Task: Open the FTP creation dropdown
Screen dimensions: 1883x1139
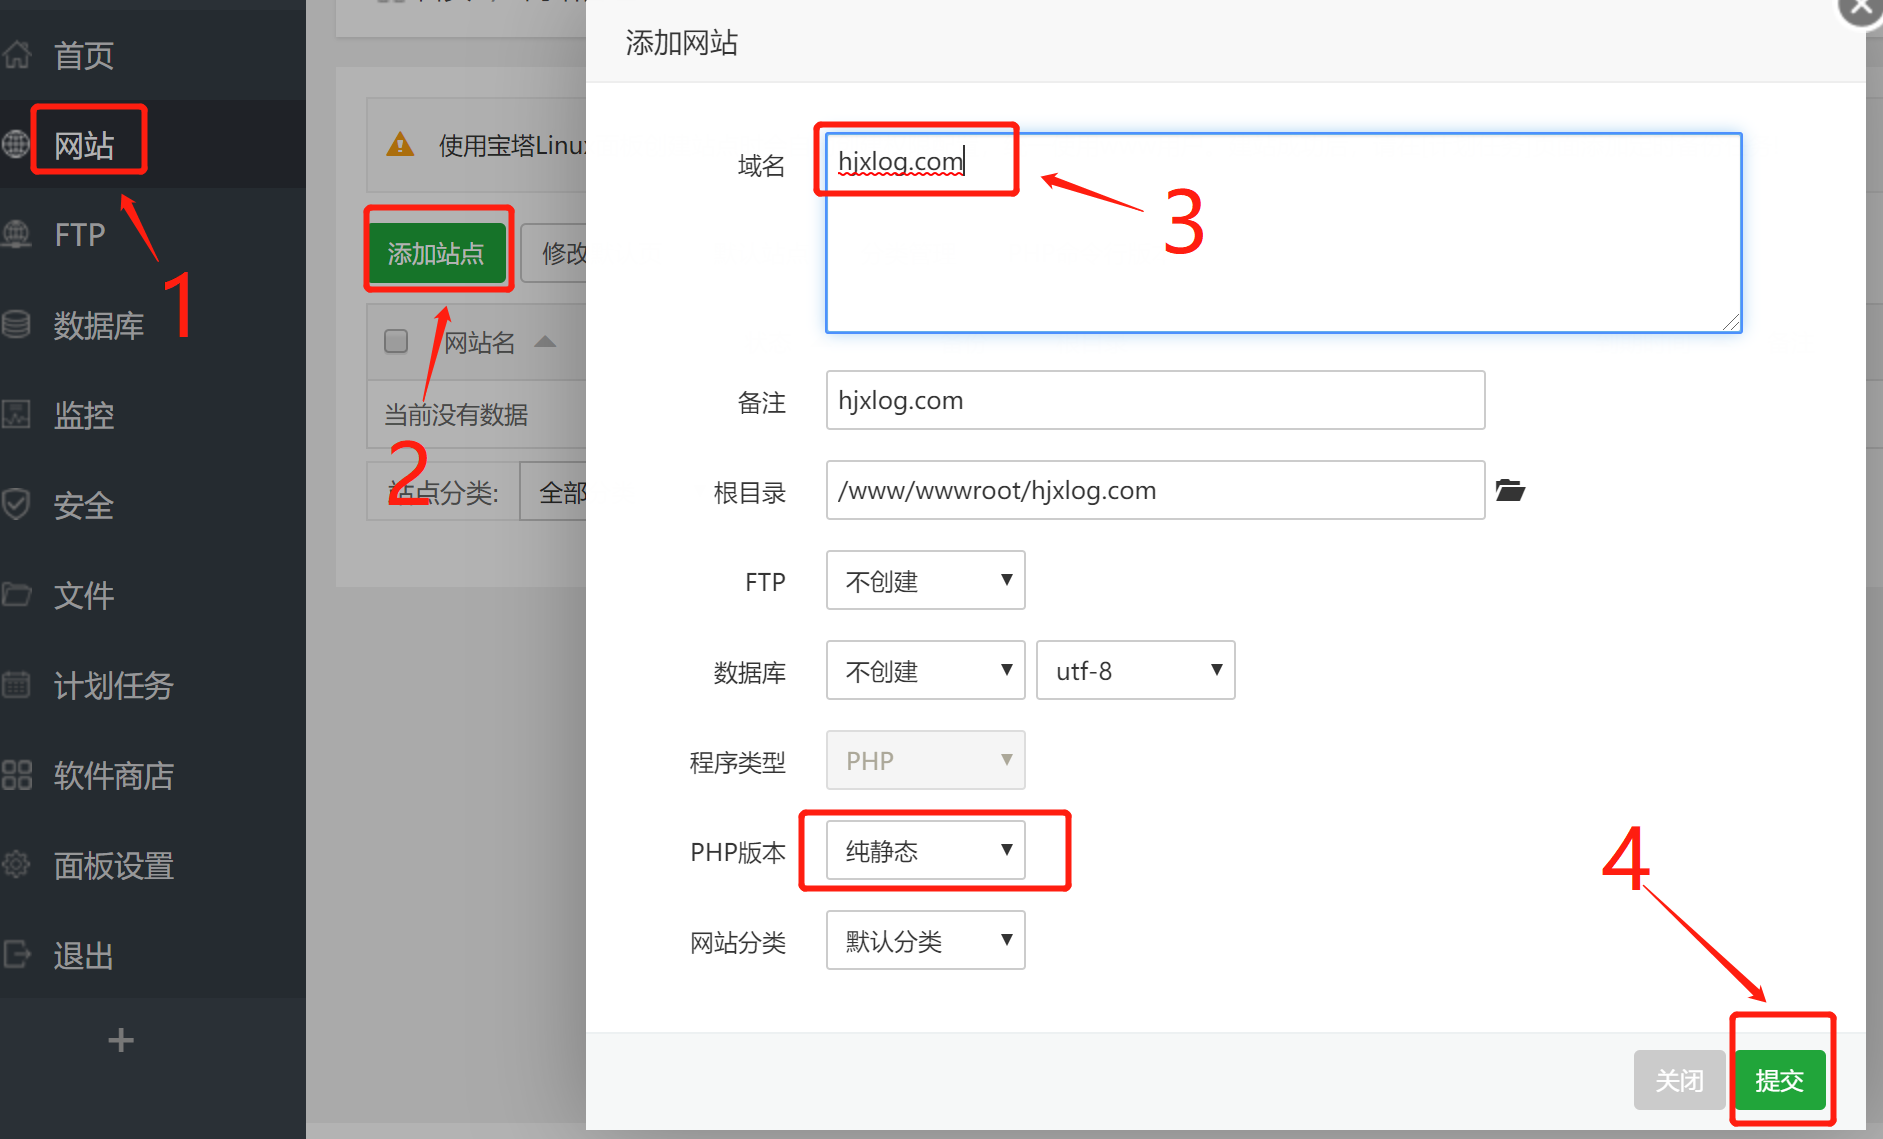Action: coord(925,580)
